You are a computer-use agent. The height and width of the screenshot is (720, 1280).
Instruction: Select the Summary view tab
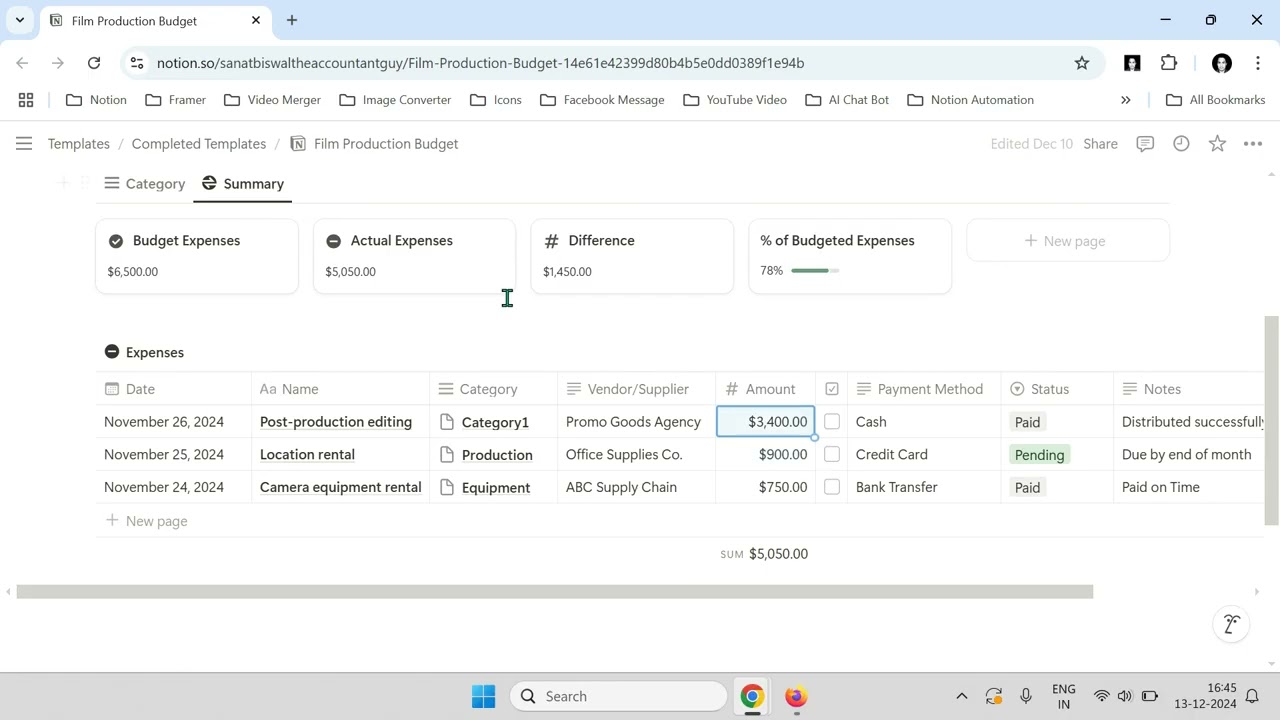coord(243,184)
